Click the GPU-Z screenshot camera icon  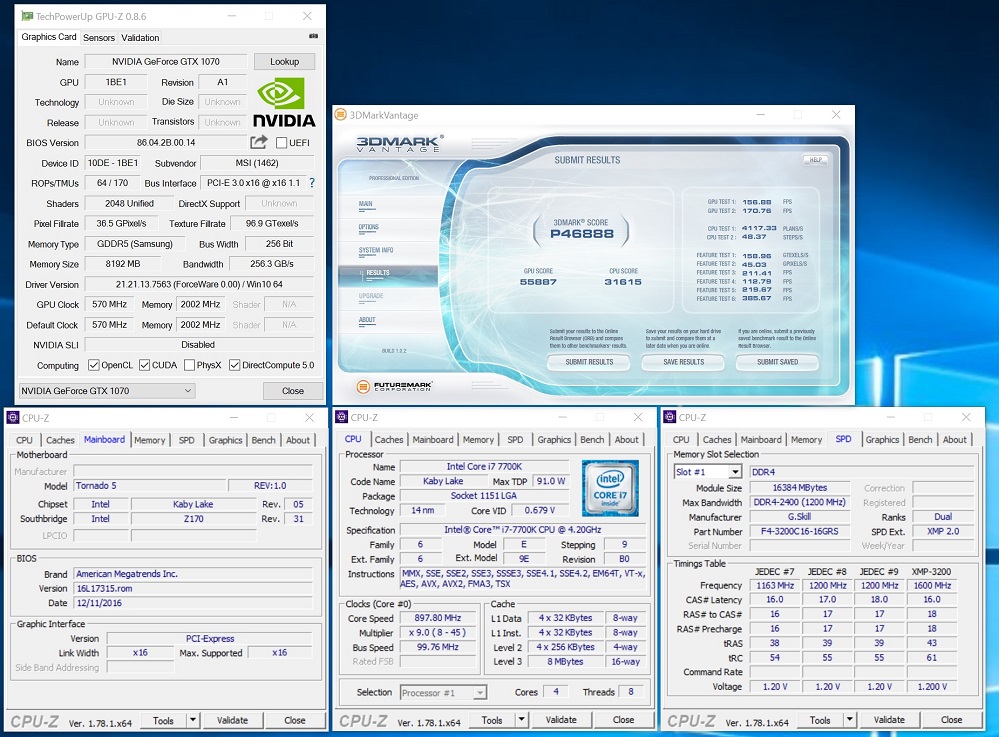tap(314, 37)
